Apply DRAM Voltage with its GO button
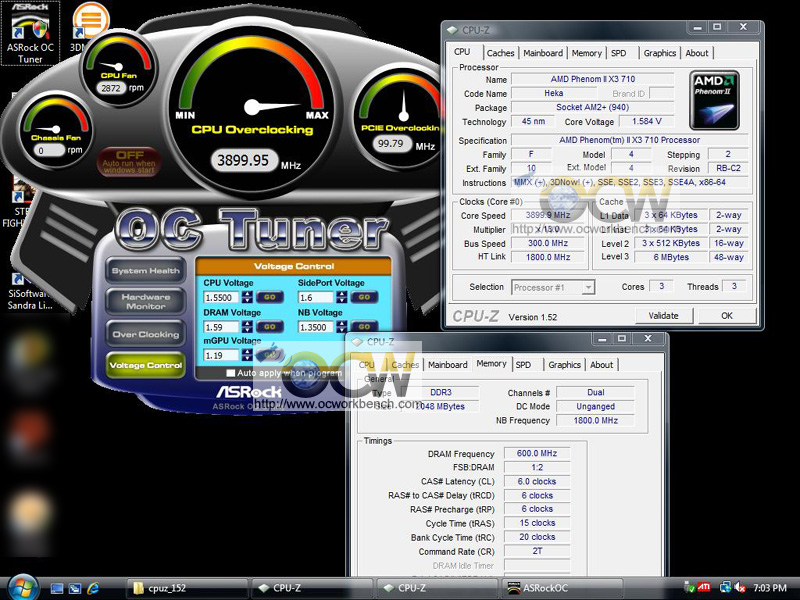Image resolution: width=800 pixels, height=600 pixels. (x=269, y=327)
